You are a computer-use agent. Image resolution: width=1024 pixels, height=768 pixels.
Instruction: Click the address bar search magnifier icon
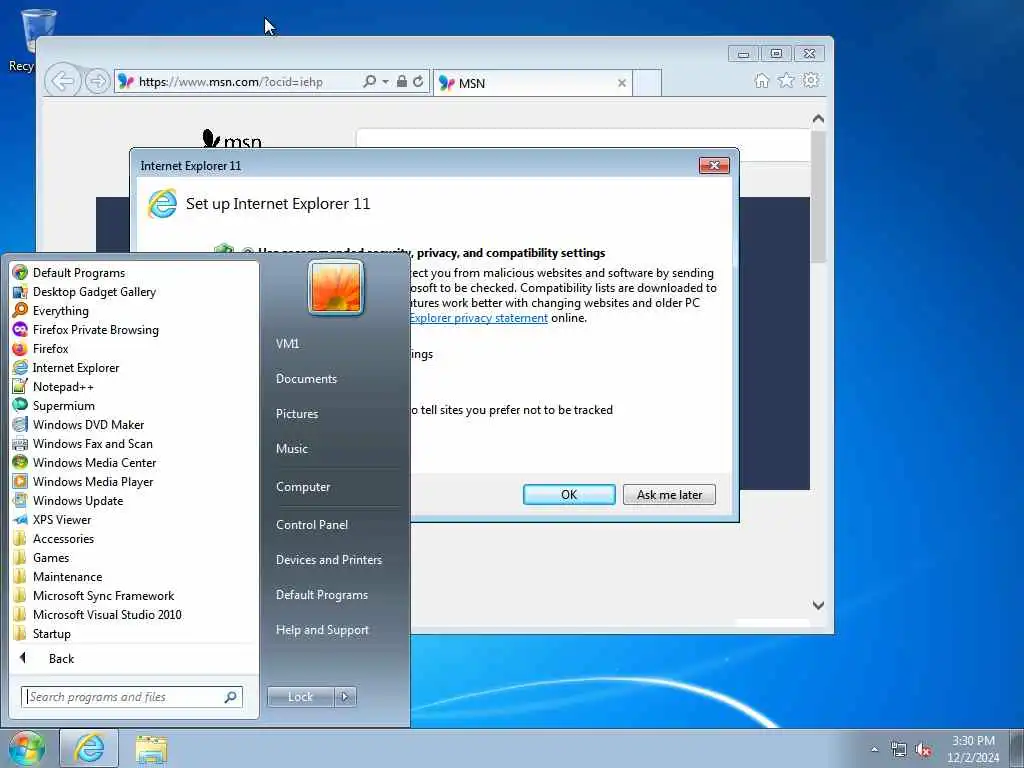tap(370, 82)
